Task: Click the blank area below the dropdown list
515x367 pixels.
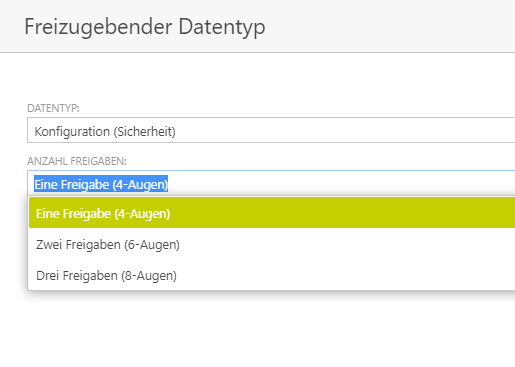Action: (x=257, y=328)
